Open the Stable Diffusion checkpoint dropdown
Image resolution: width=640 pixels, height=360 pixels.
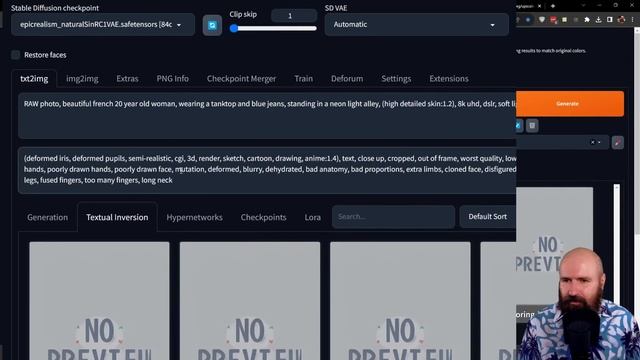point(103,24)
